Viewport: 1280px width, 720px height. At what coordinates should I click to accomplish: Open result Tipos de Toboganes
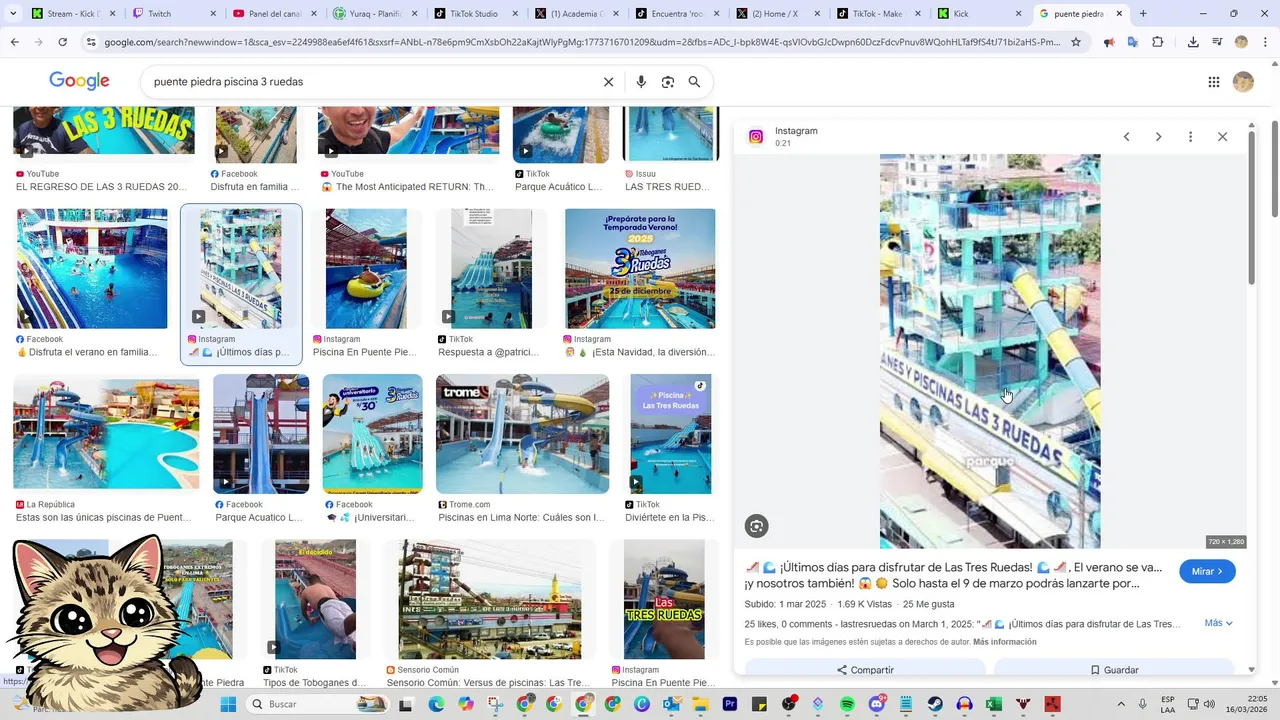click(314, 683)
